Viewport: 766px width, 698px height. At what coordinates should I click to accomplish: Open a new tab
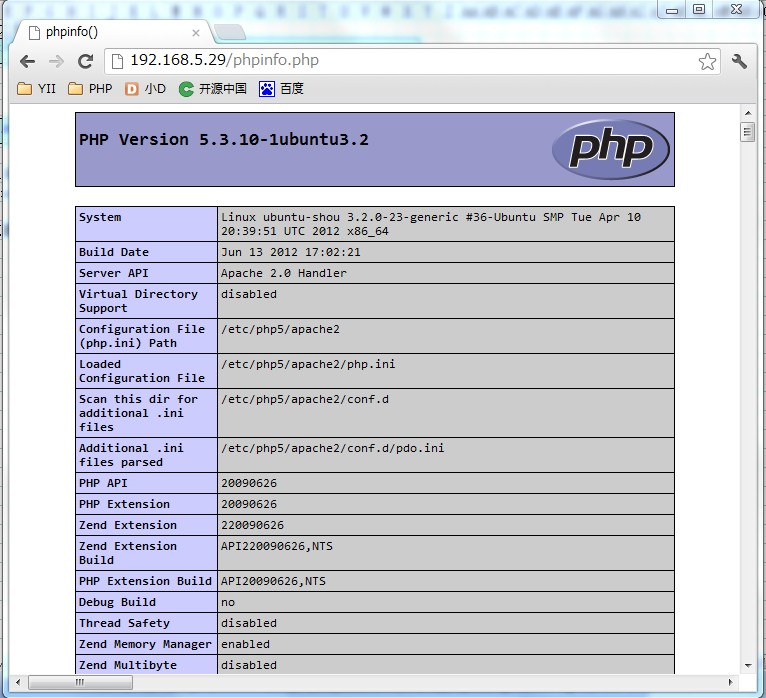[230, 32]
